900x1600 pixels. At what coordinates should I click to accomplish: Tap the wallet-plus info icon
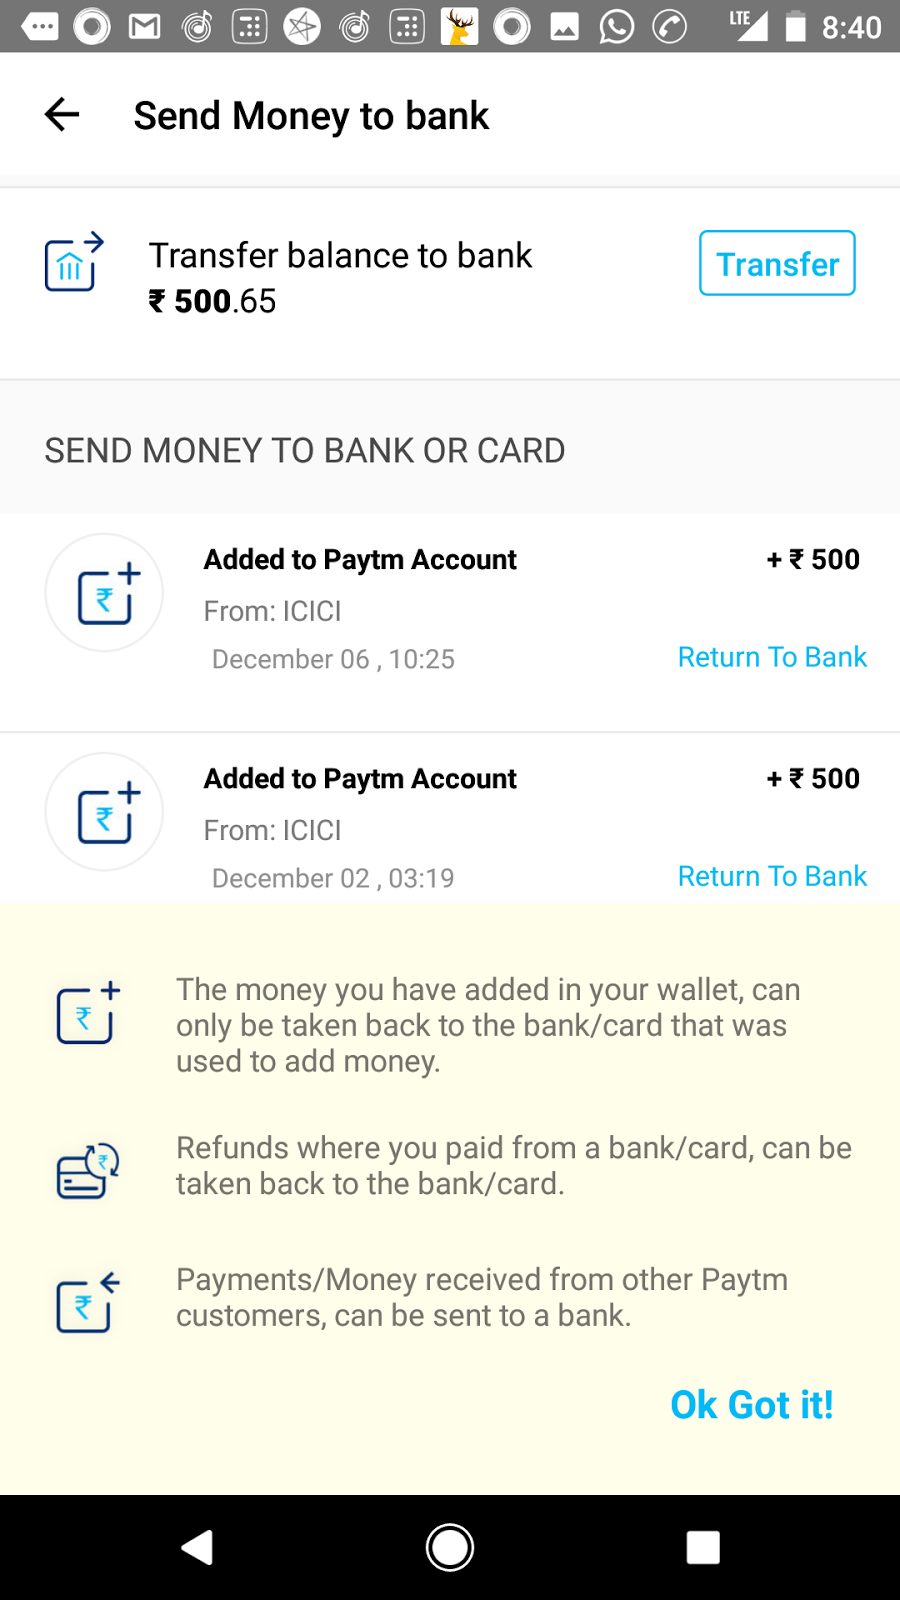(x=88, y=1012)
